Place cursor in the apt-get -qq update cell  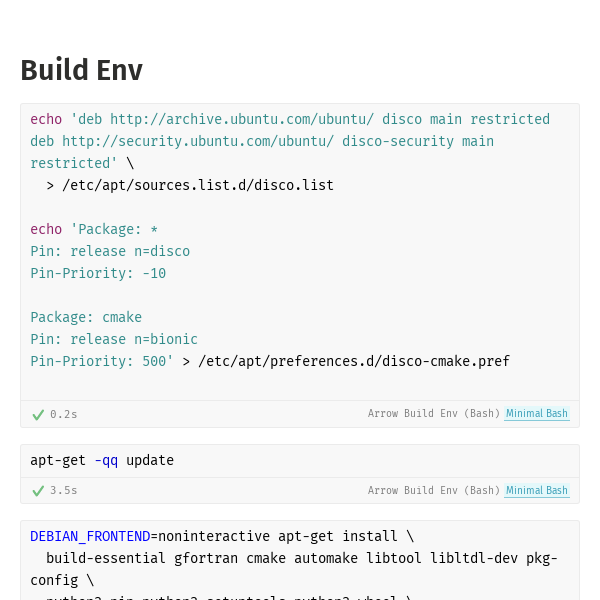[x=300, y=461]
